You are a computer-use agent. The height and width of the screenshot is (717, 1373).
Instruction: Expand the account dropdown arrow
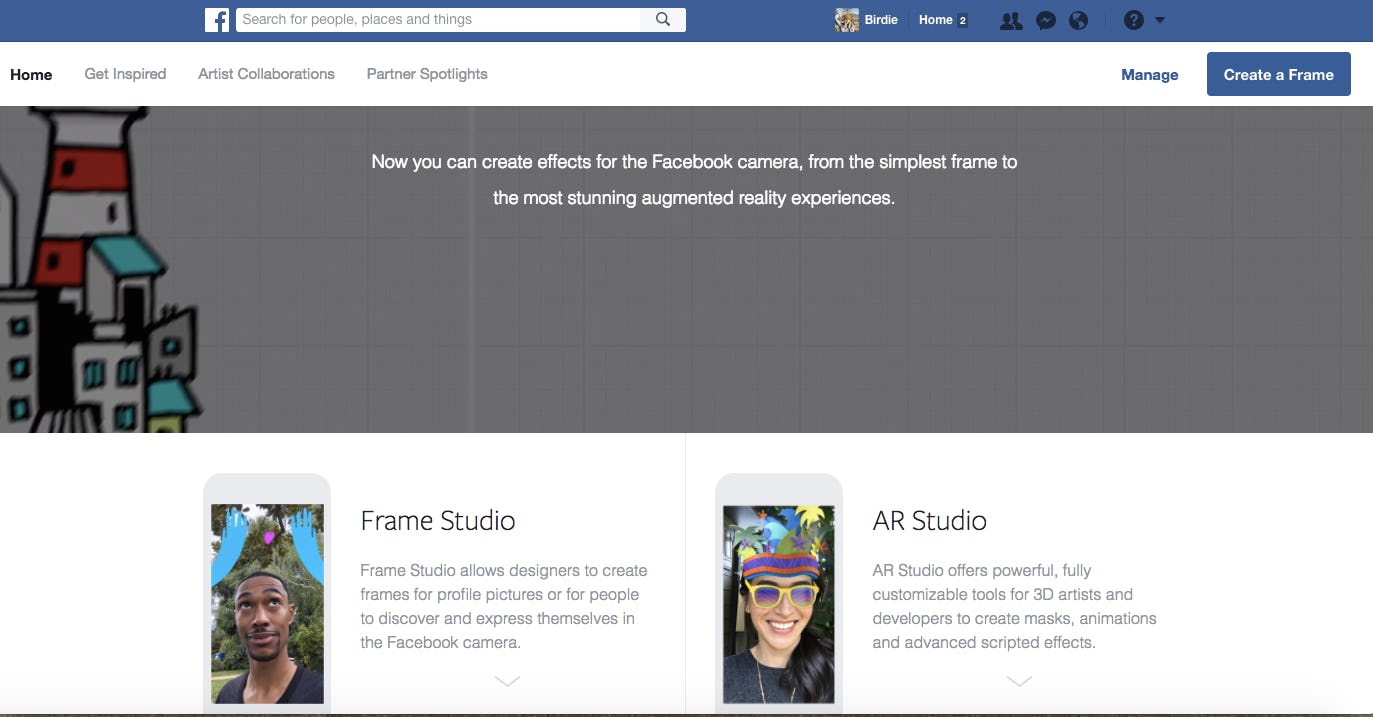(1160, 20)
